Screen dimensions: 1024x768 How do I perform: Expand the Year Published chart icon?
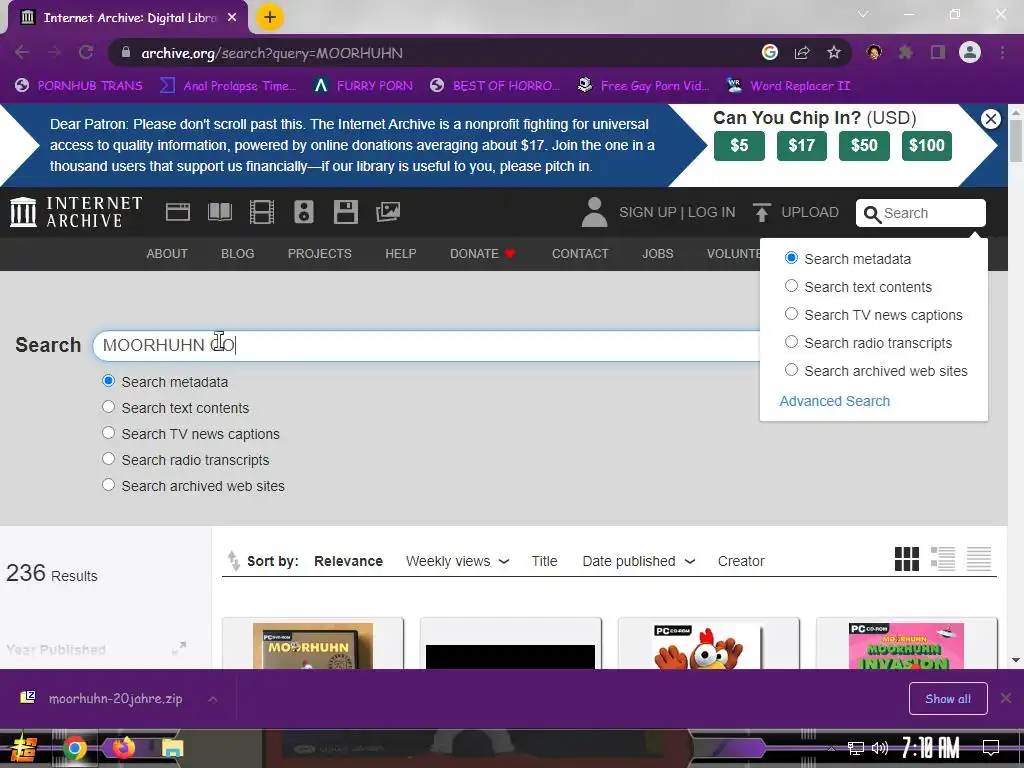(x=179, y=648)
